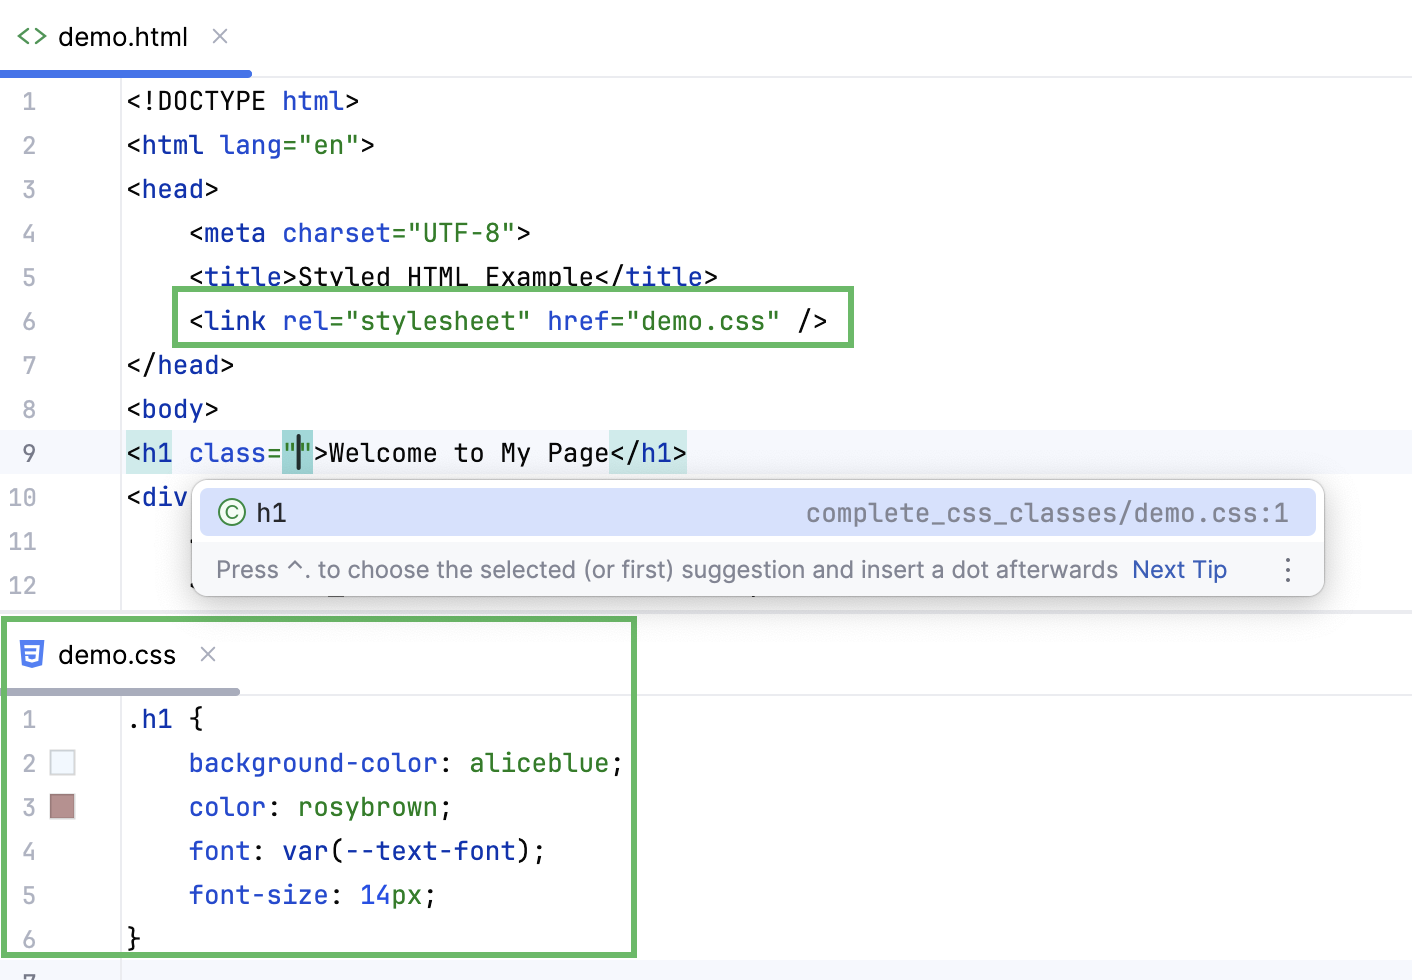Open the completion popup overflow menu

1288,569
